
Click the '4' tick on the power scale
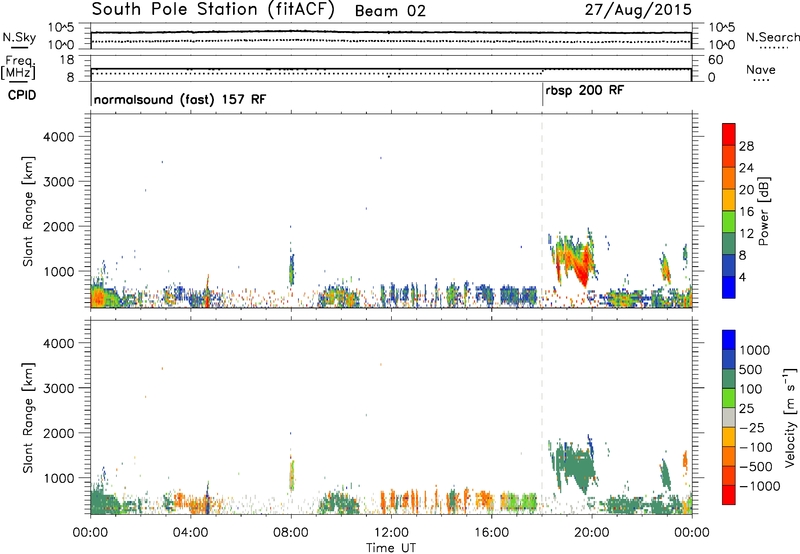743,278
